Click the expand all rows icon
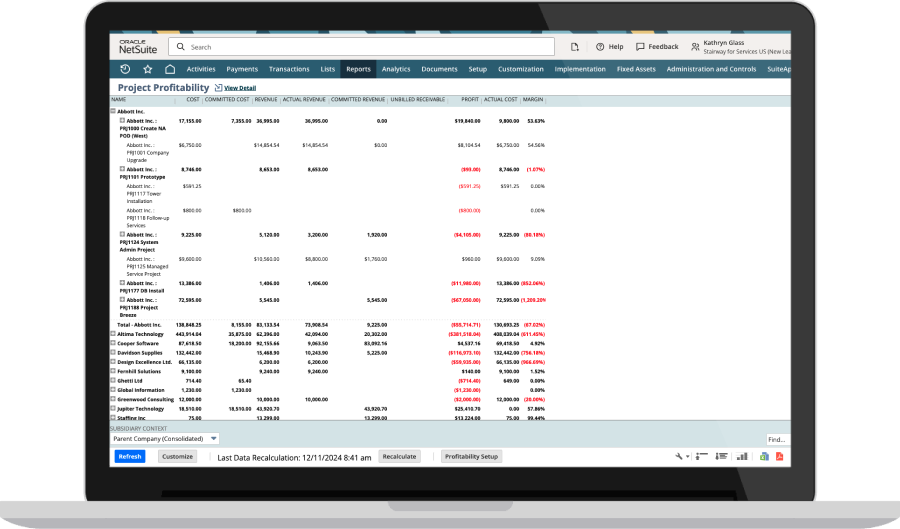This screenshot has width=900, height=529. pyautogui.click(x=721, y=456)
